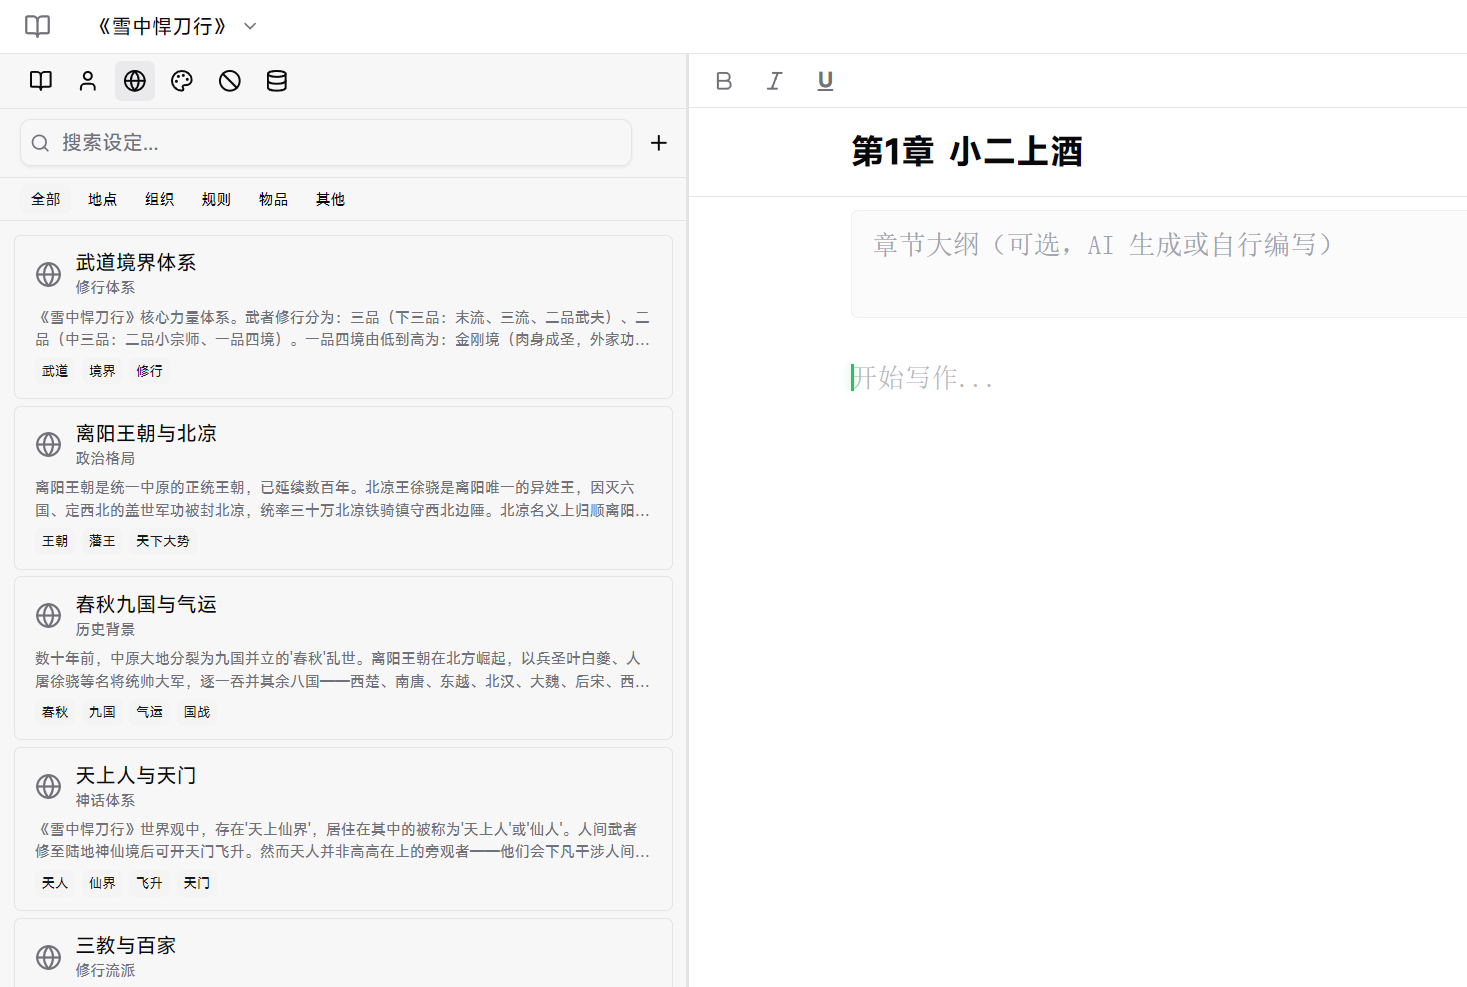This screenshot has width=1467, height=987.
Task: Click the open-book icon in the top-left corner
Action: pos(37,26)
